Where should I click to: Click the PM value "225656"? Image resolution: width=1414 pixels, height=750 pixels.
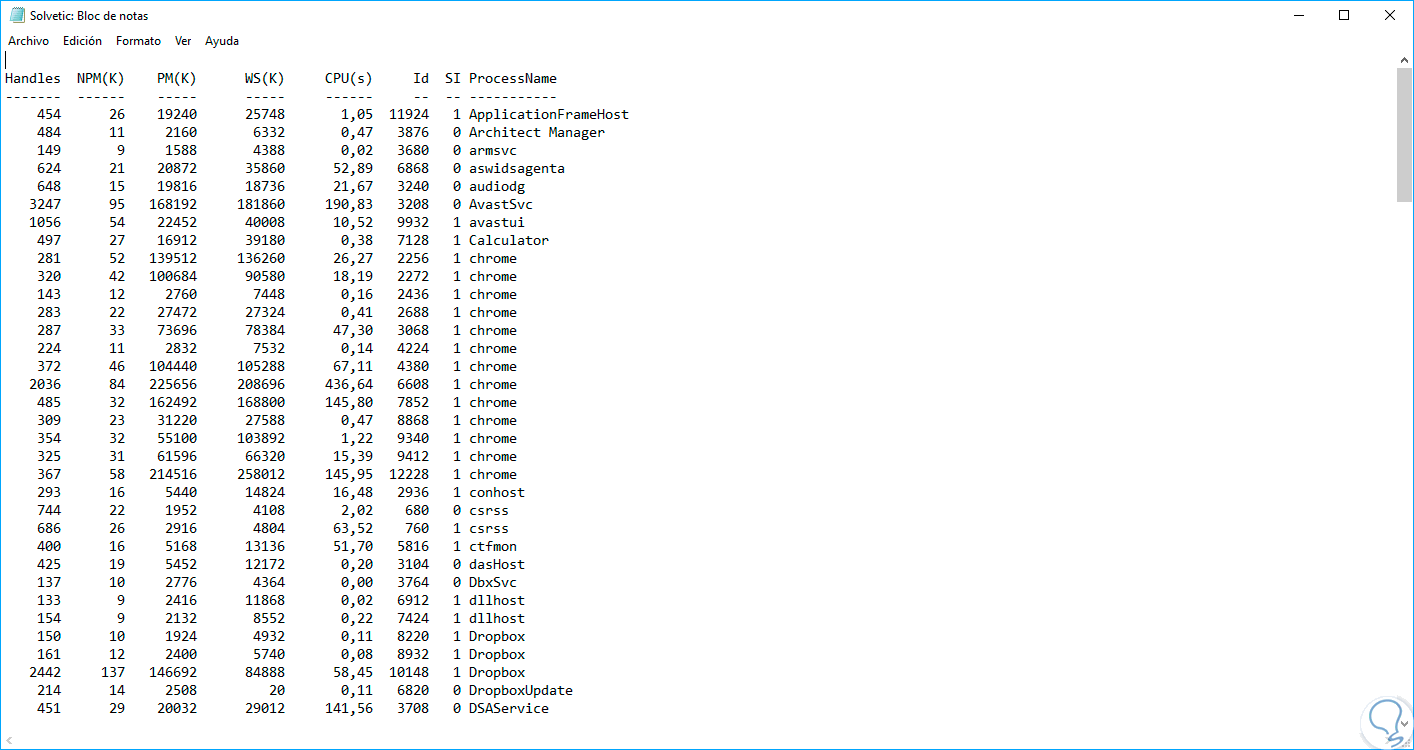click(x=173, y=384)
